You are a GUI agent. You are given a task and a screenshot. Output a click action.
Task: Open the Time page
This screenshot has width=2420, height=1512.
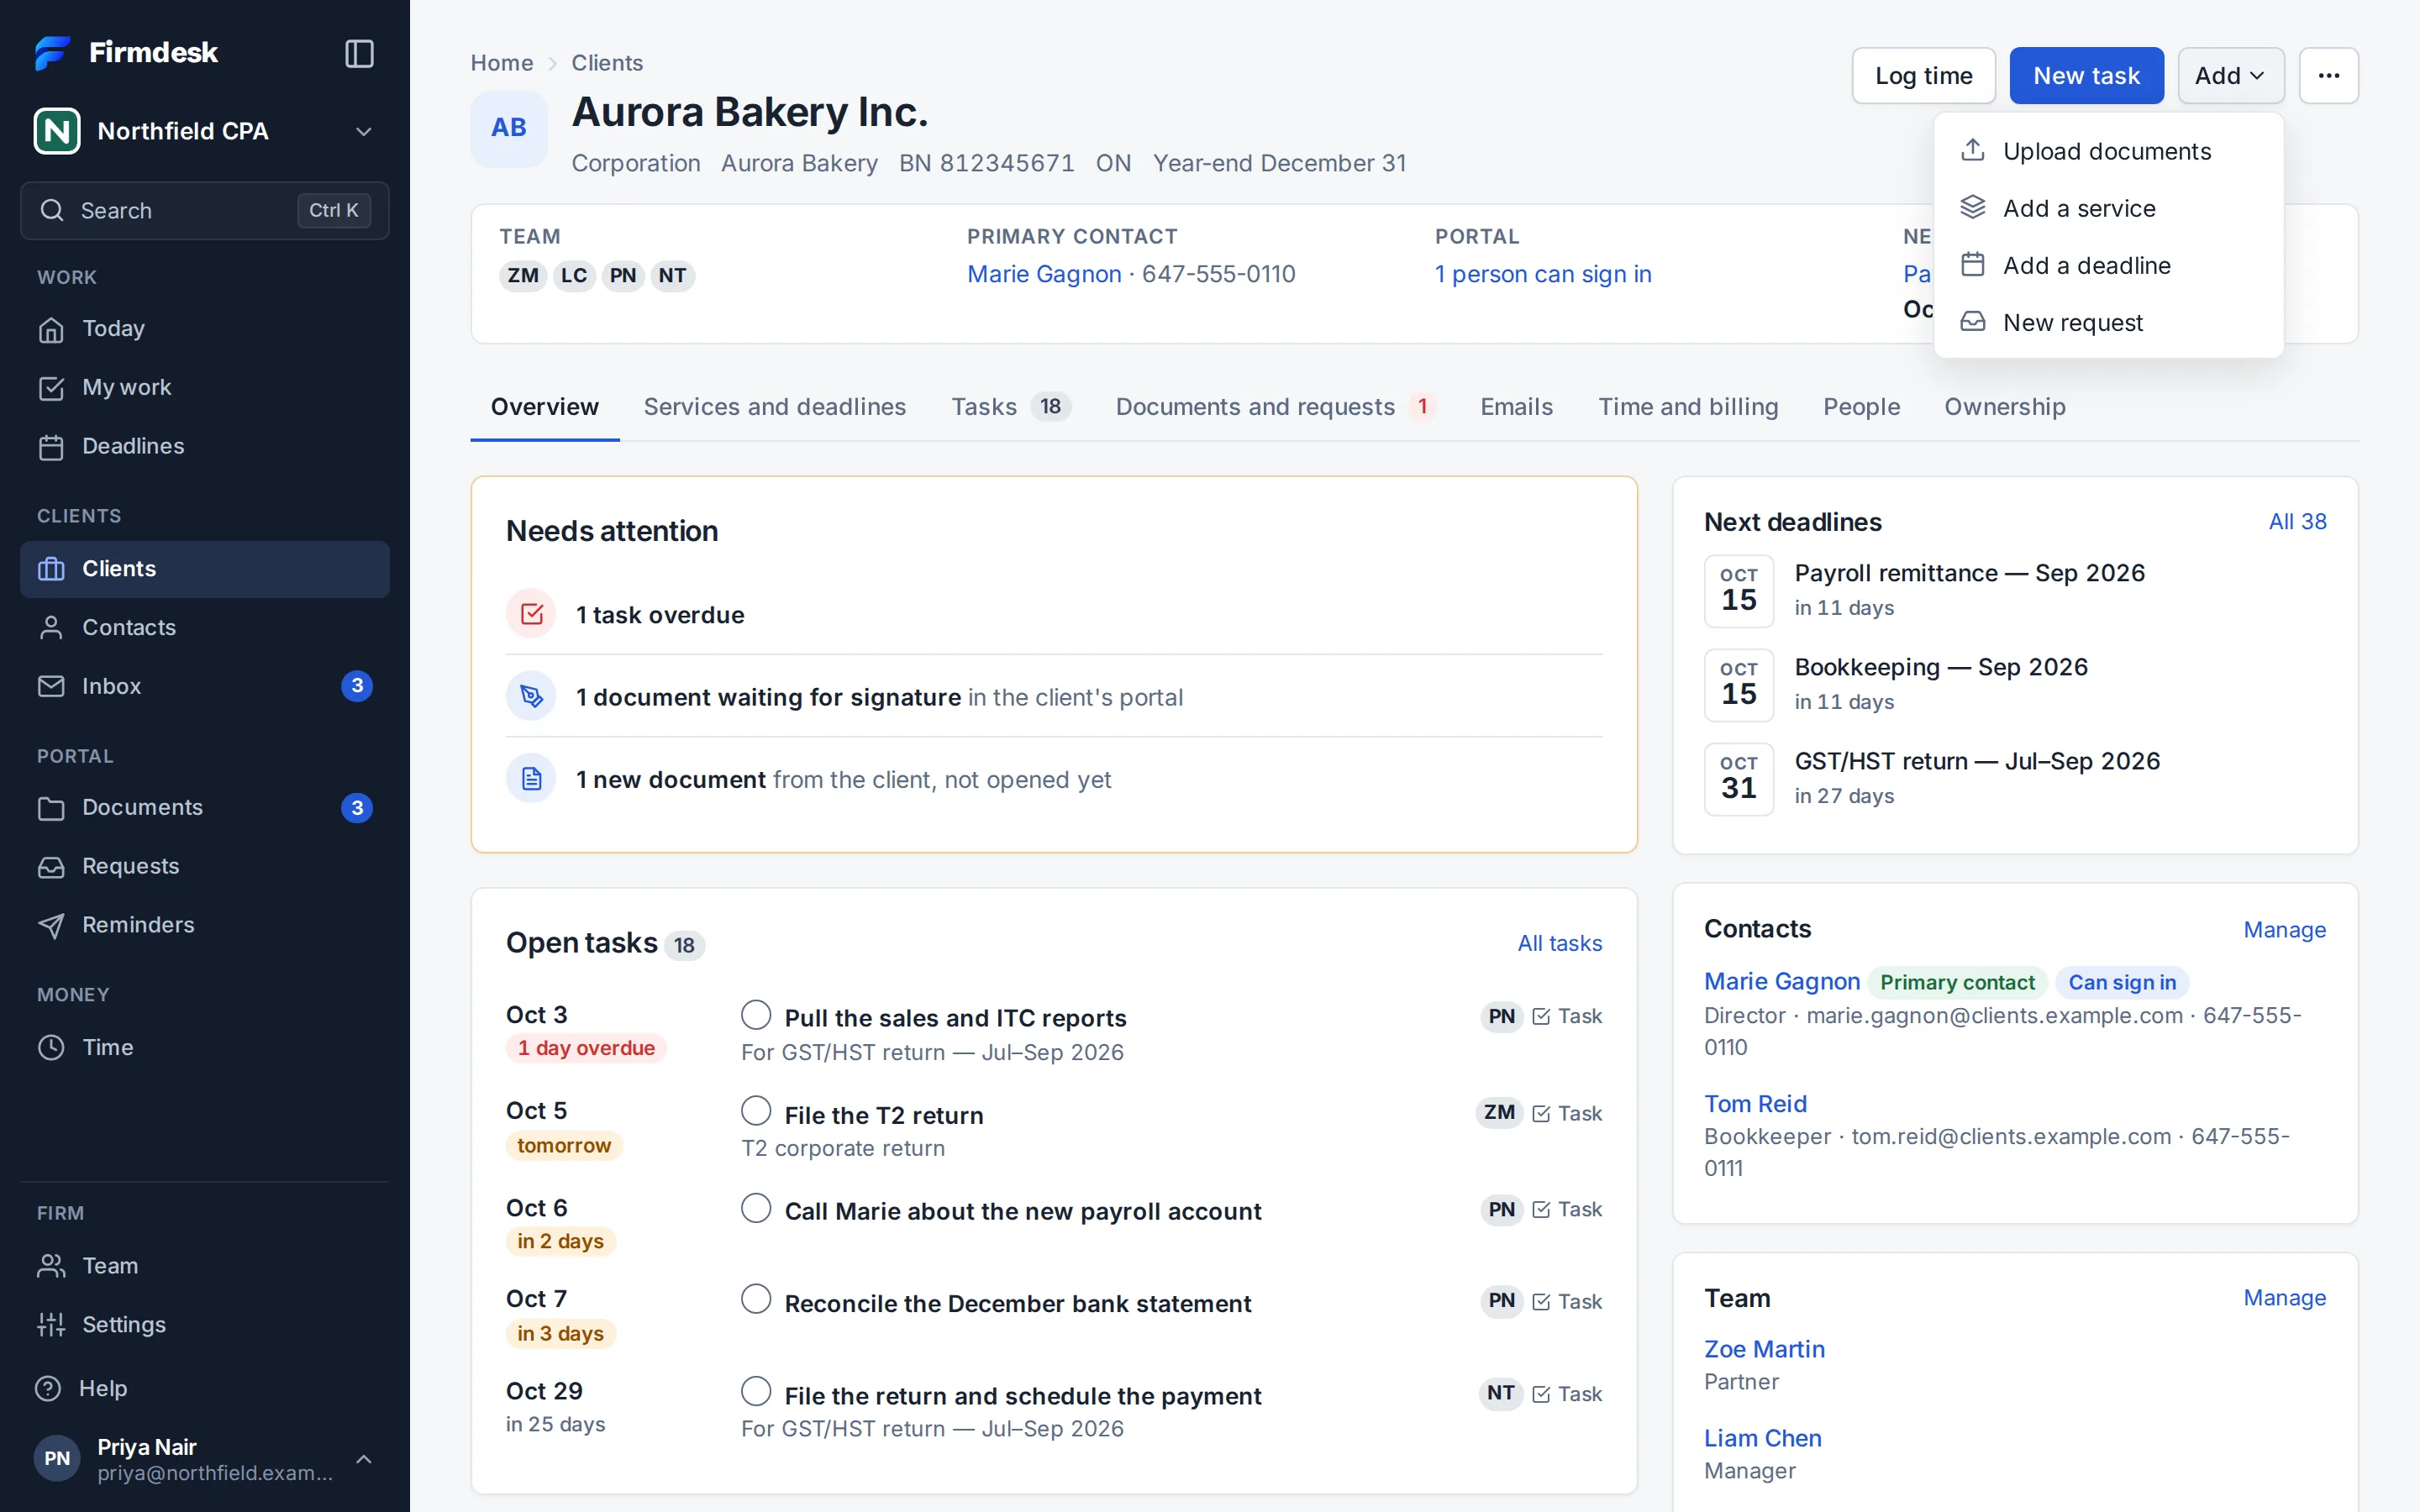tap(204, 1047)
